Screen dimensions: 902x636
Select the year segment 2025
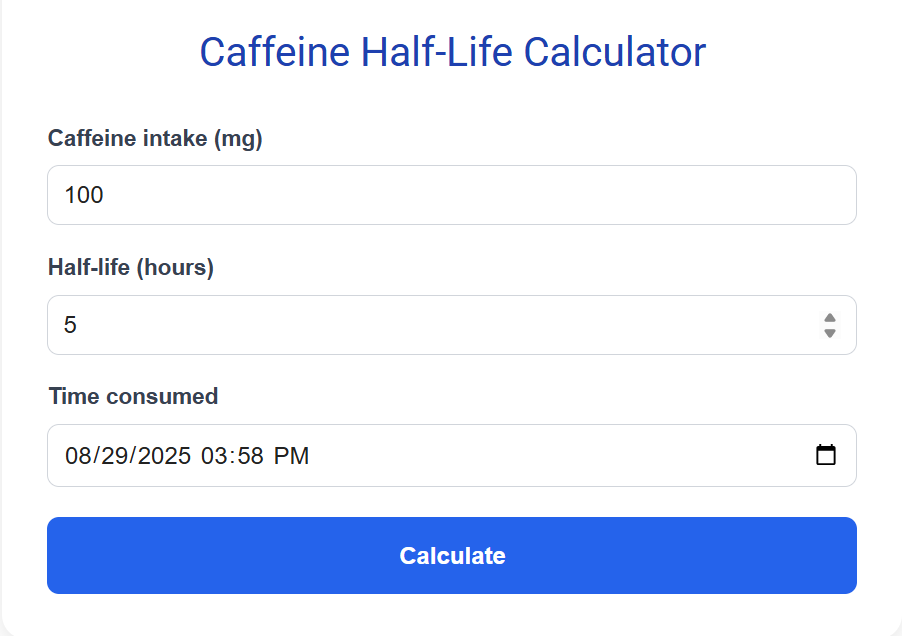tap(163, 456)
